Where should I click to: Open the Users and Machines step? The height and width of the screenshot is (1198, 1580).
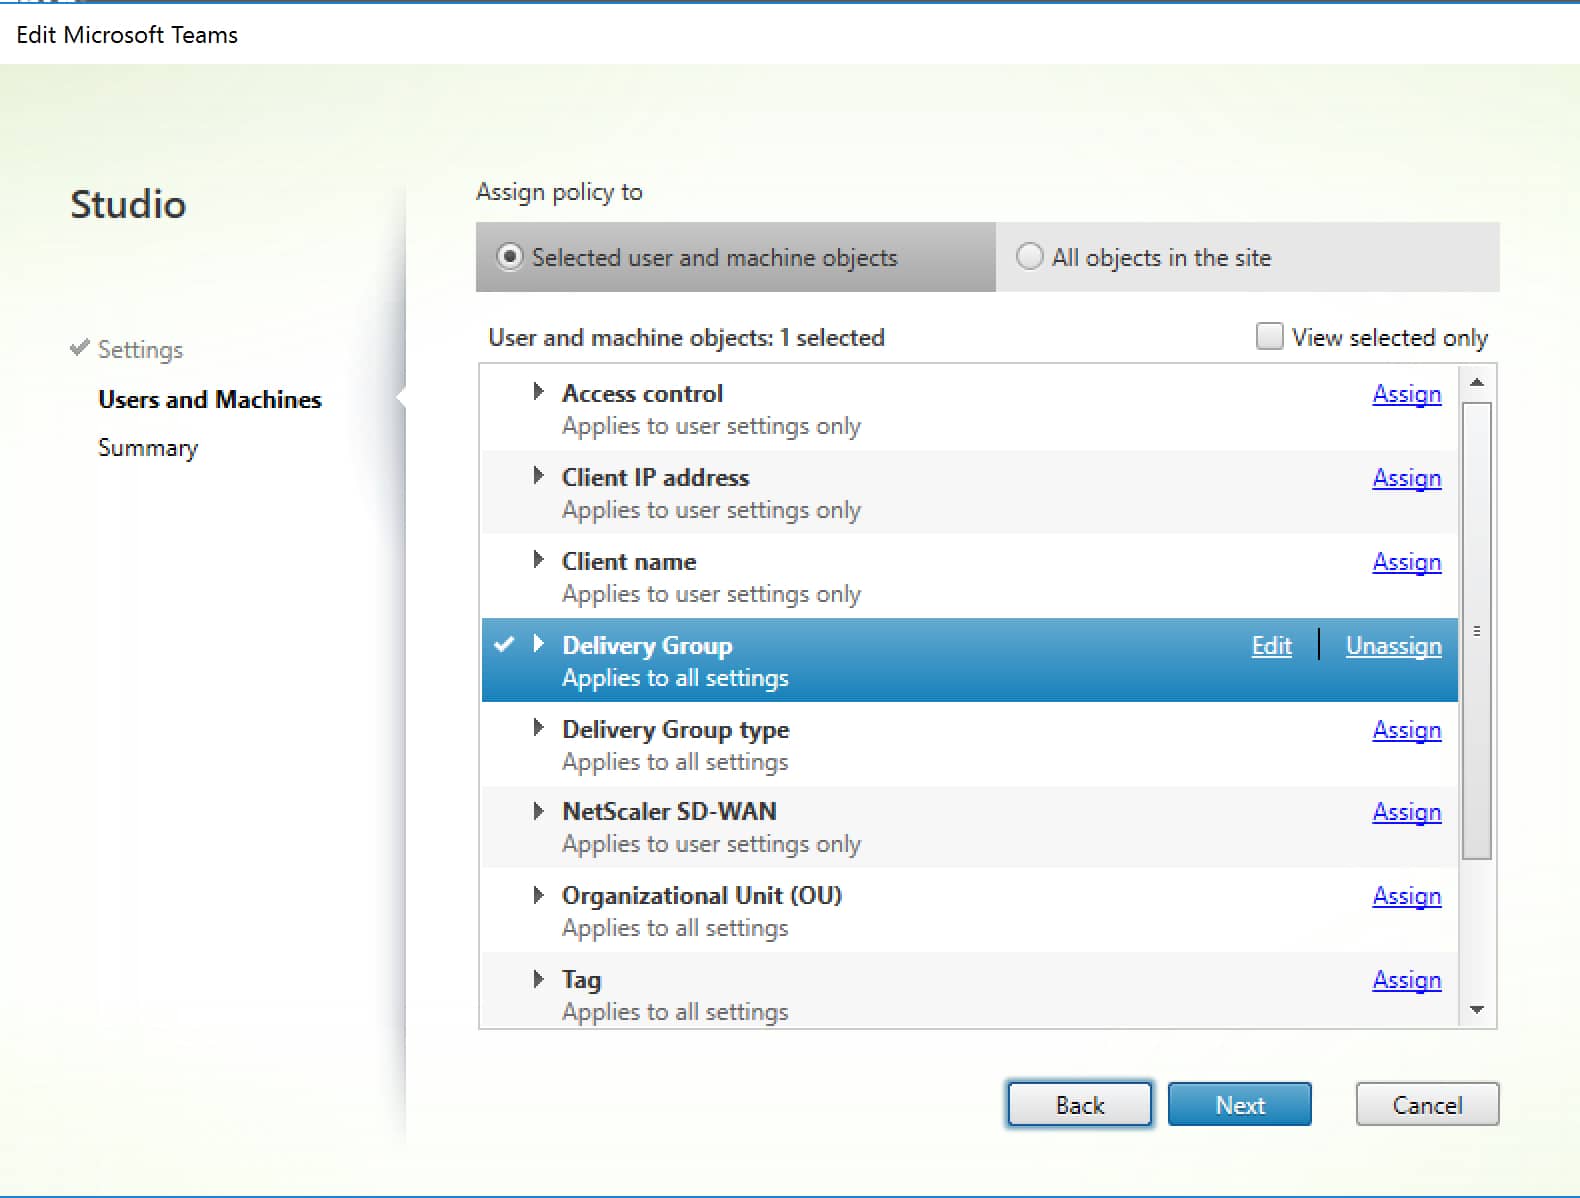coord(210,399)
